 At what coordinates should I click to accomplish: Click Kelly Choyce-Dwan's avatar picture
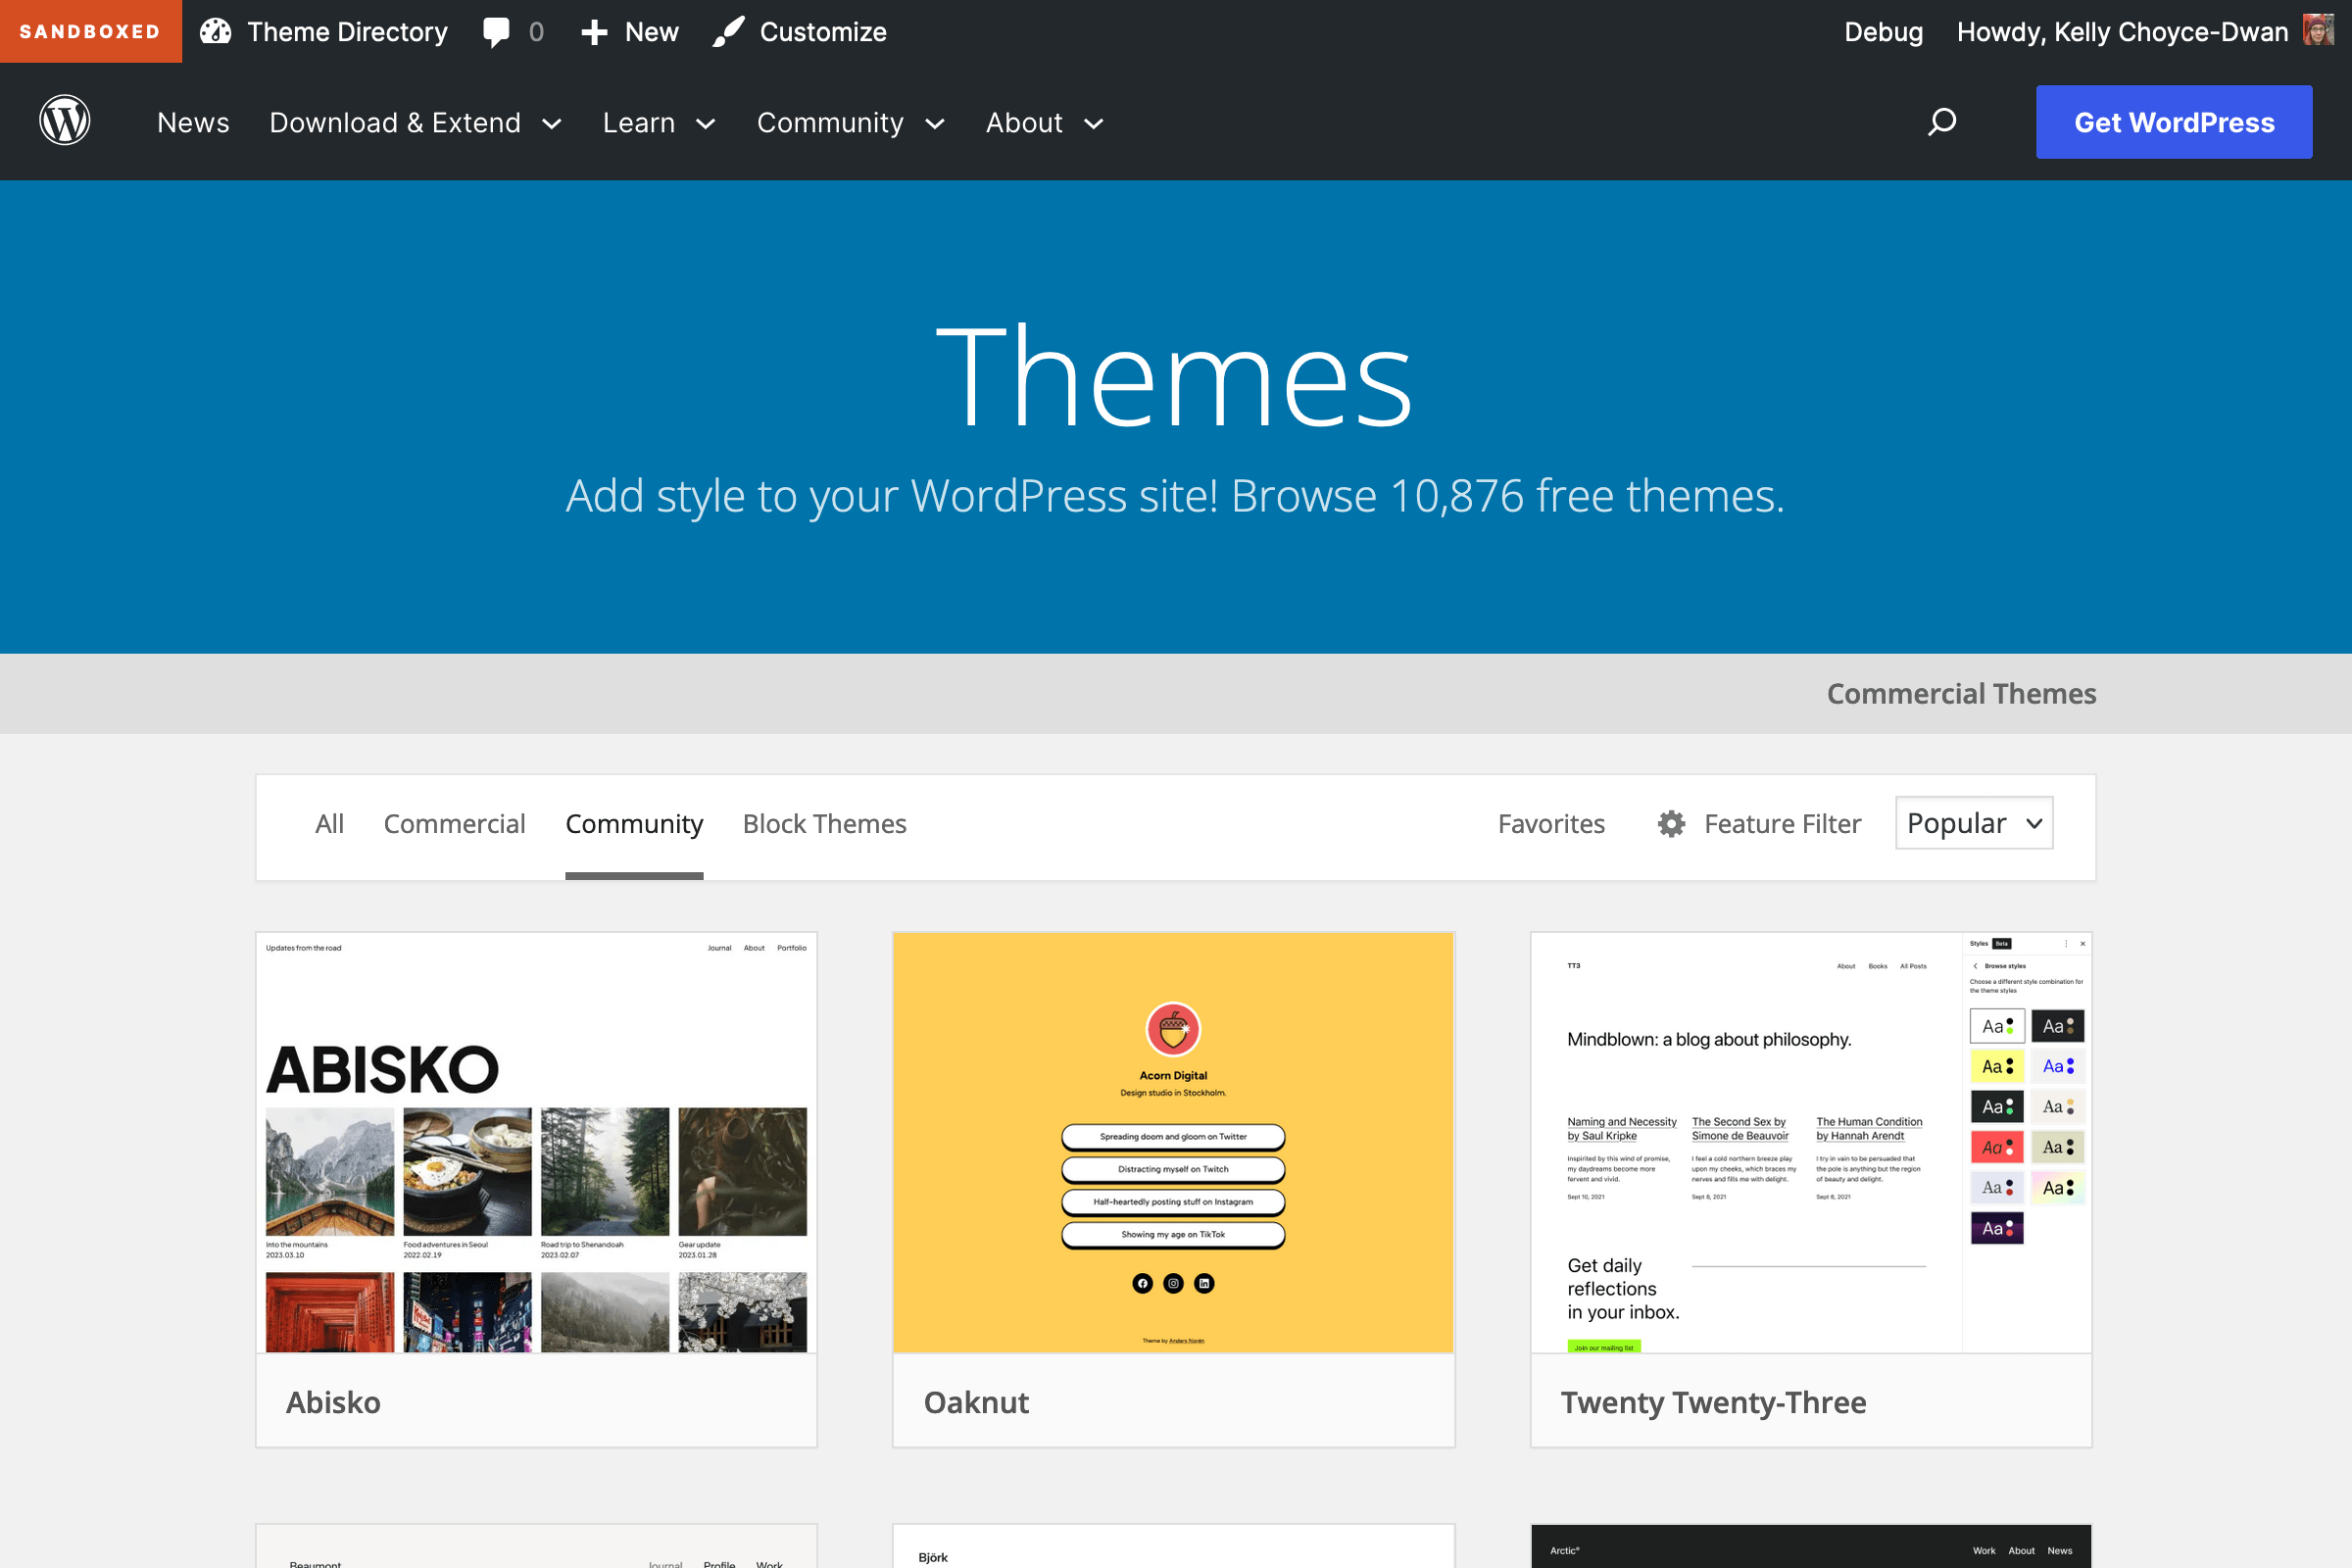point(2318,31)
